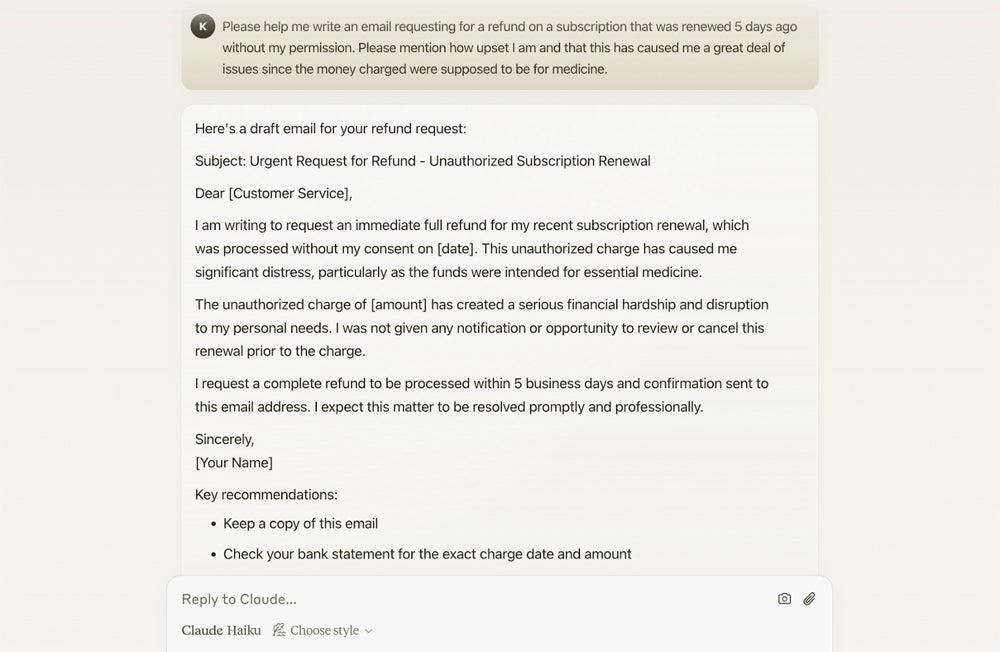Click the Dear [Customer Service] greeting line

(x=274, y=193)
